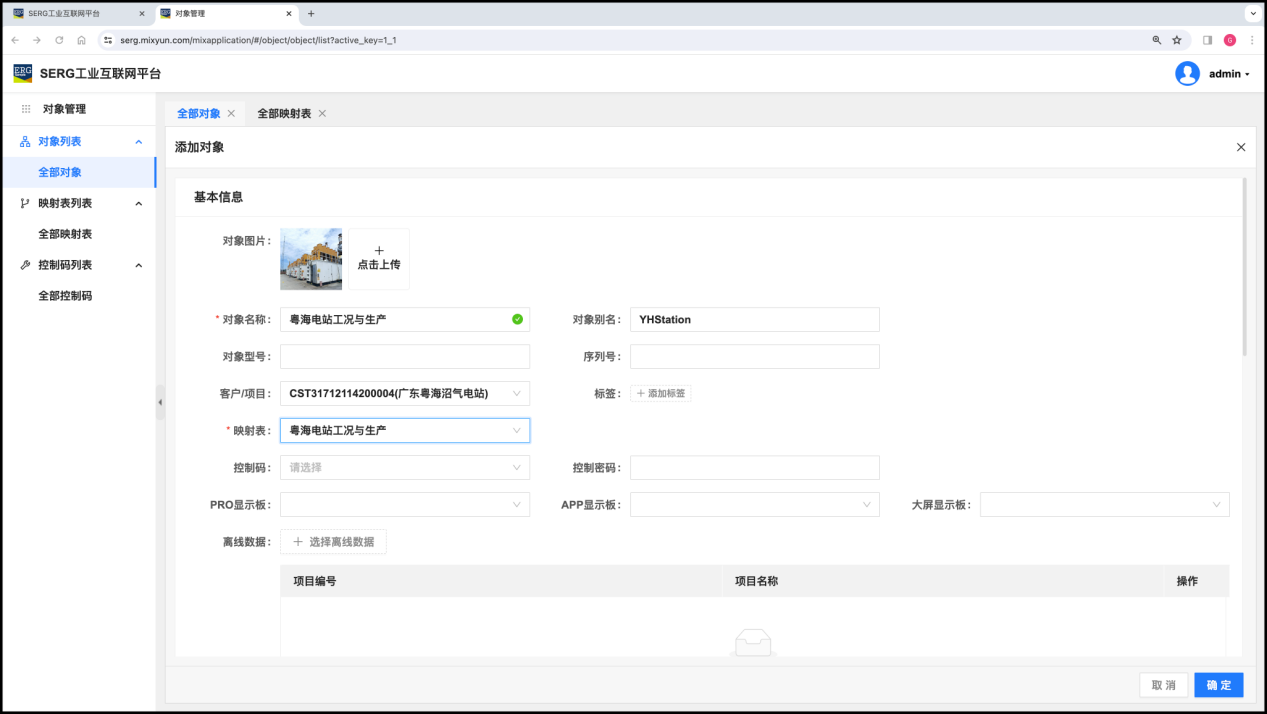Screen dimensions: 1267x714
Task: Open a new browser tab with plus icon
Action: 311,14
